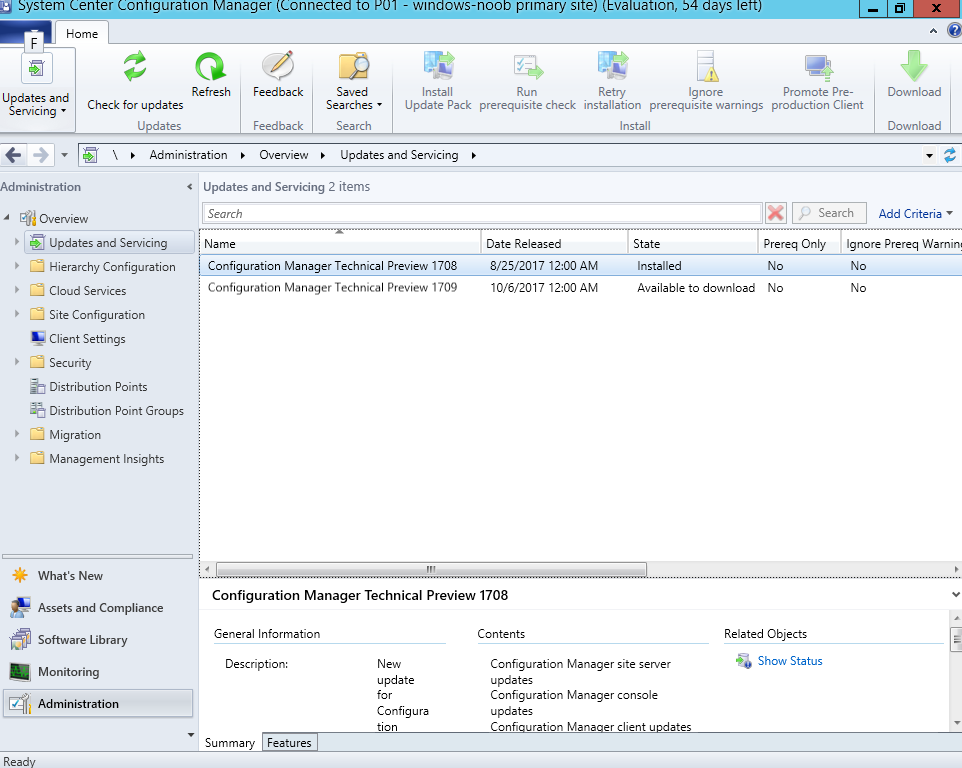Expand the Site Configuration node
962x768 pixels.
[17, 314]
